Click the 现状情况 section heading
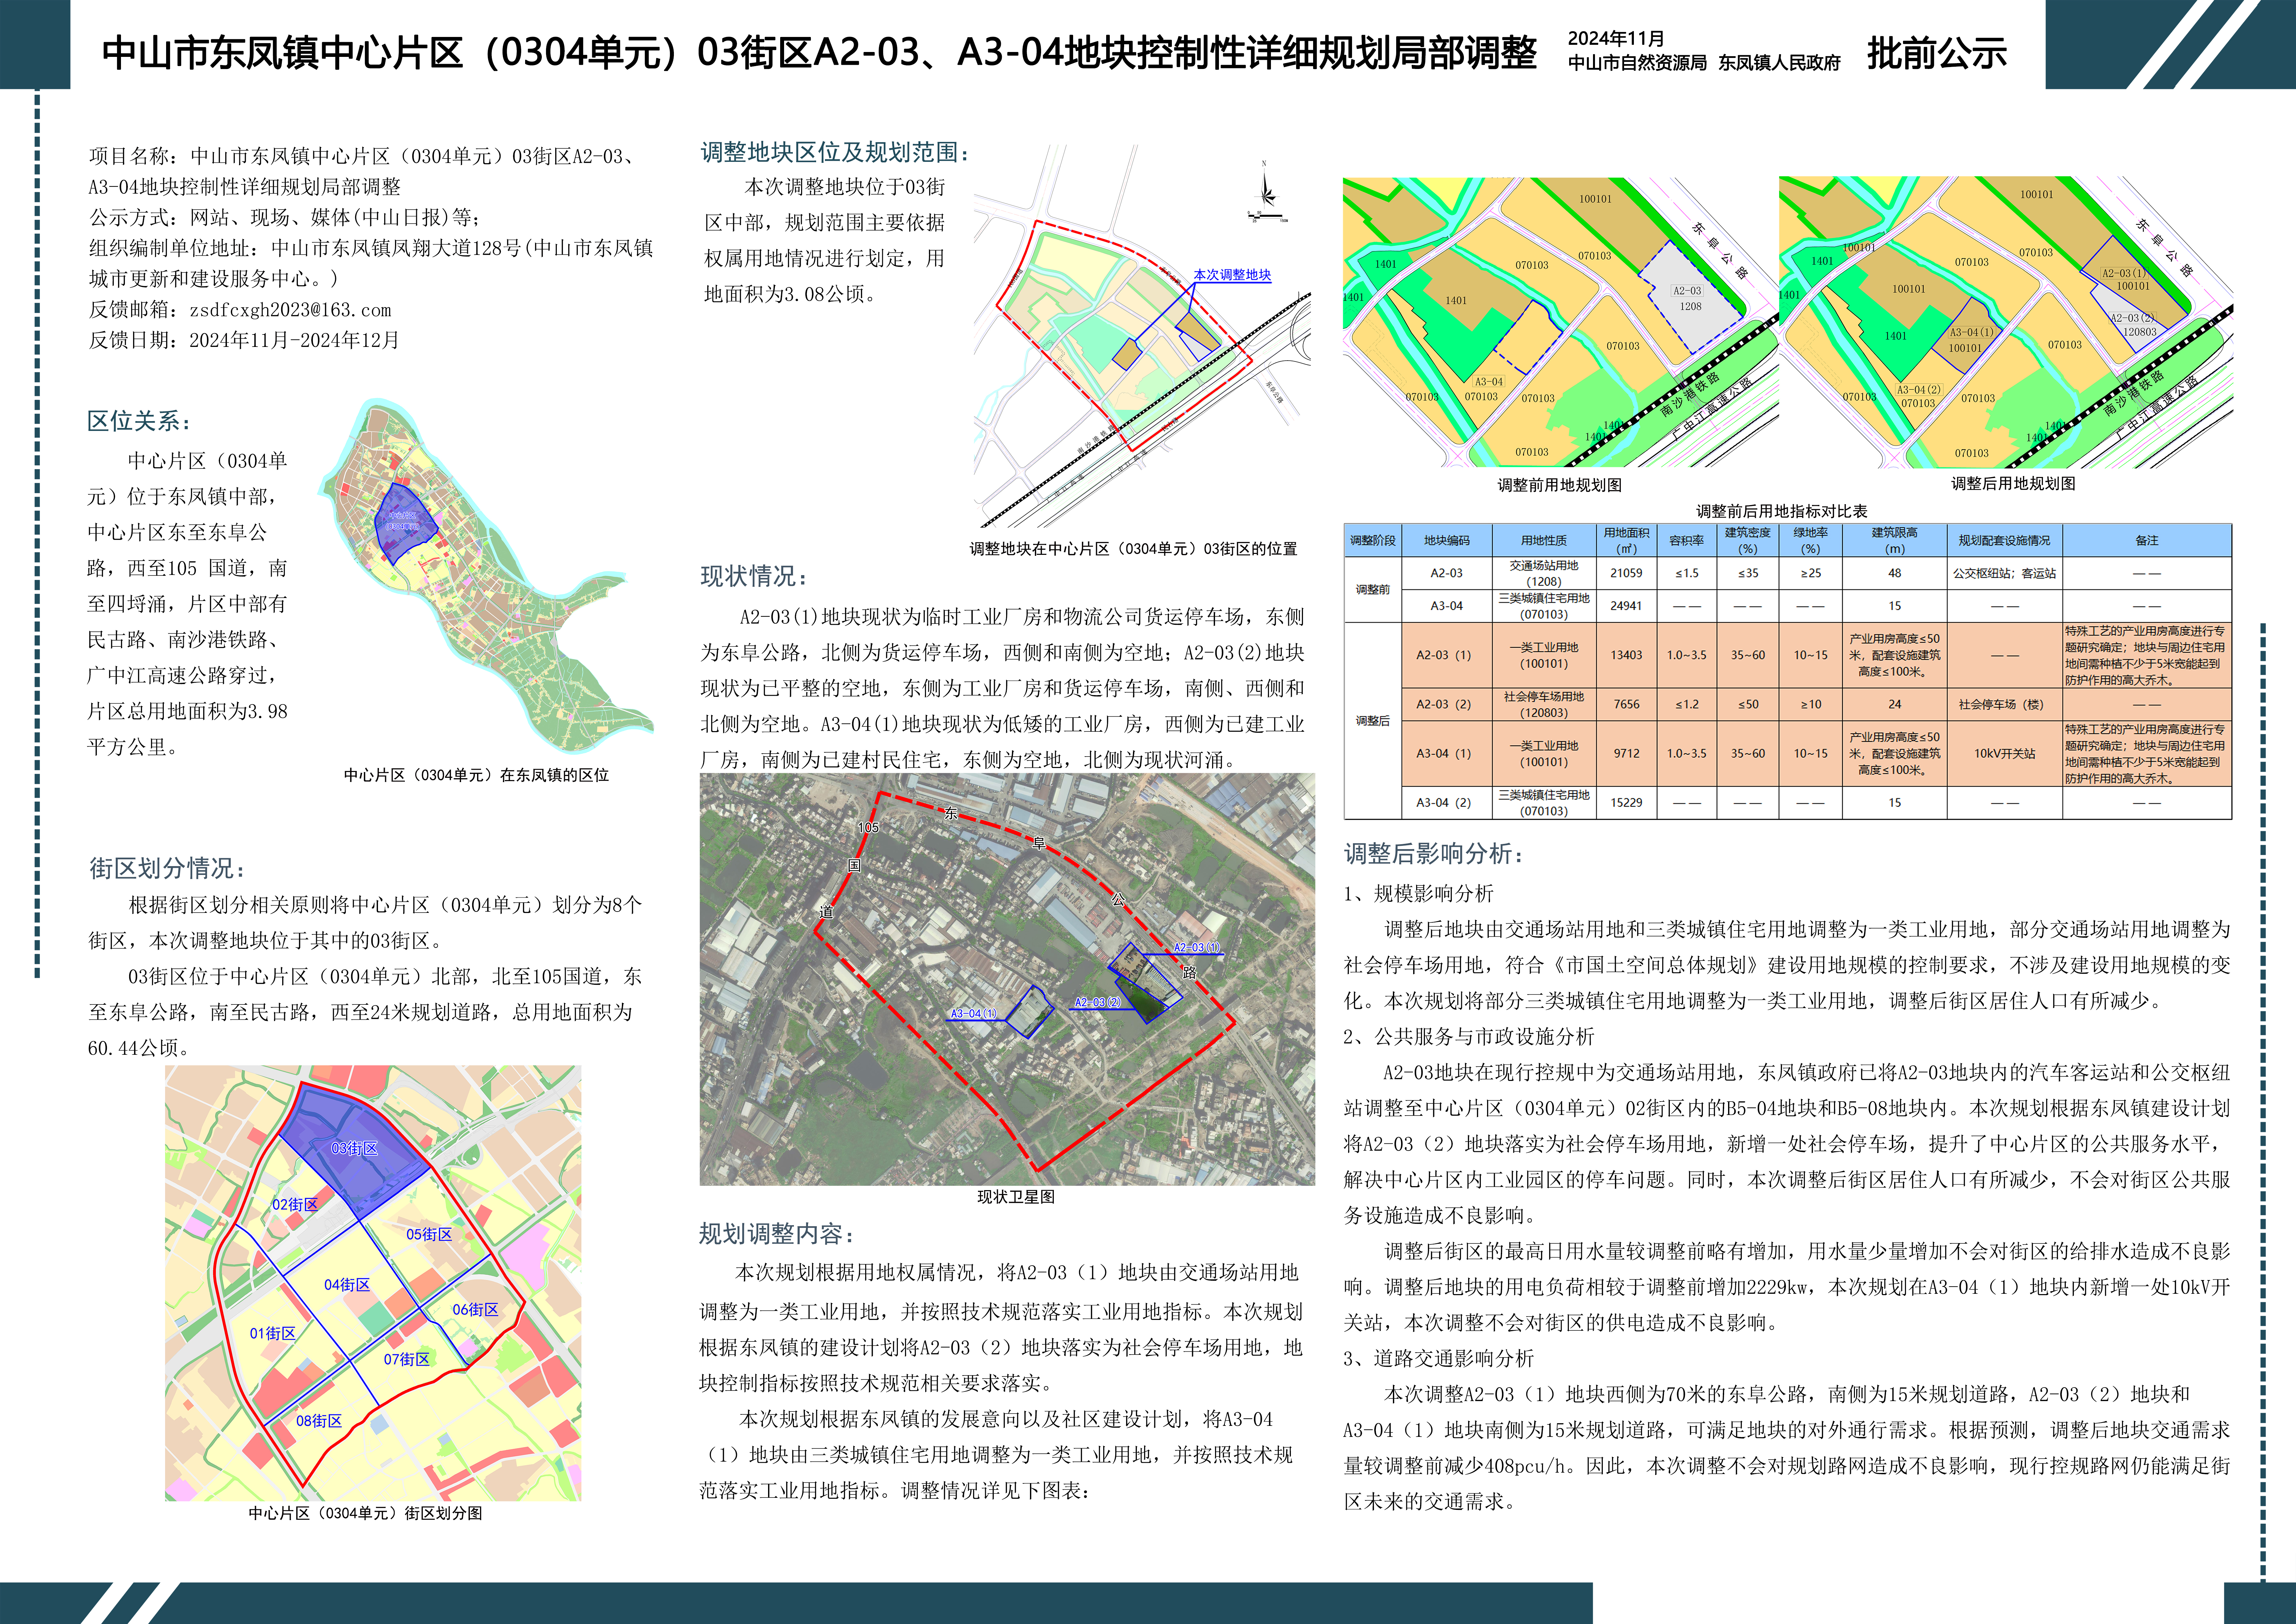This screenshot has width=2296, height=1624. point(754,576)
